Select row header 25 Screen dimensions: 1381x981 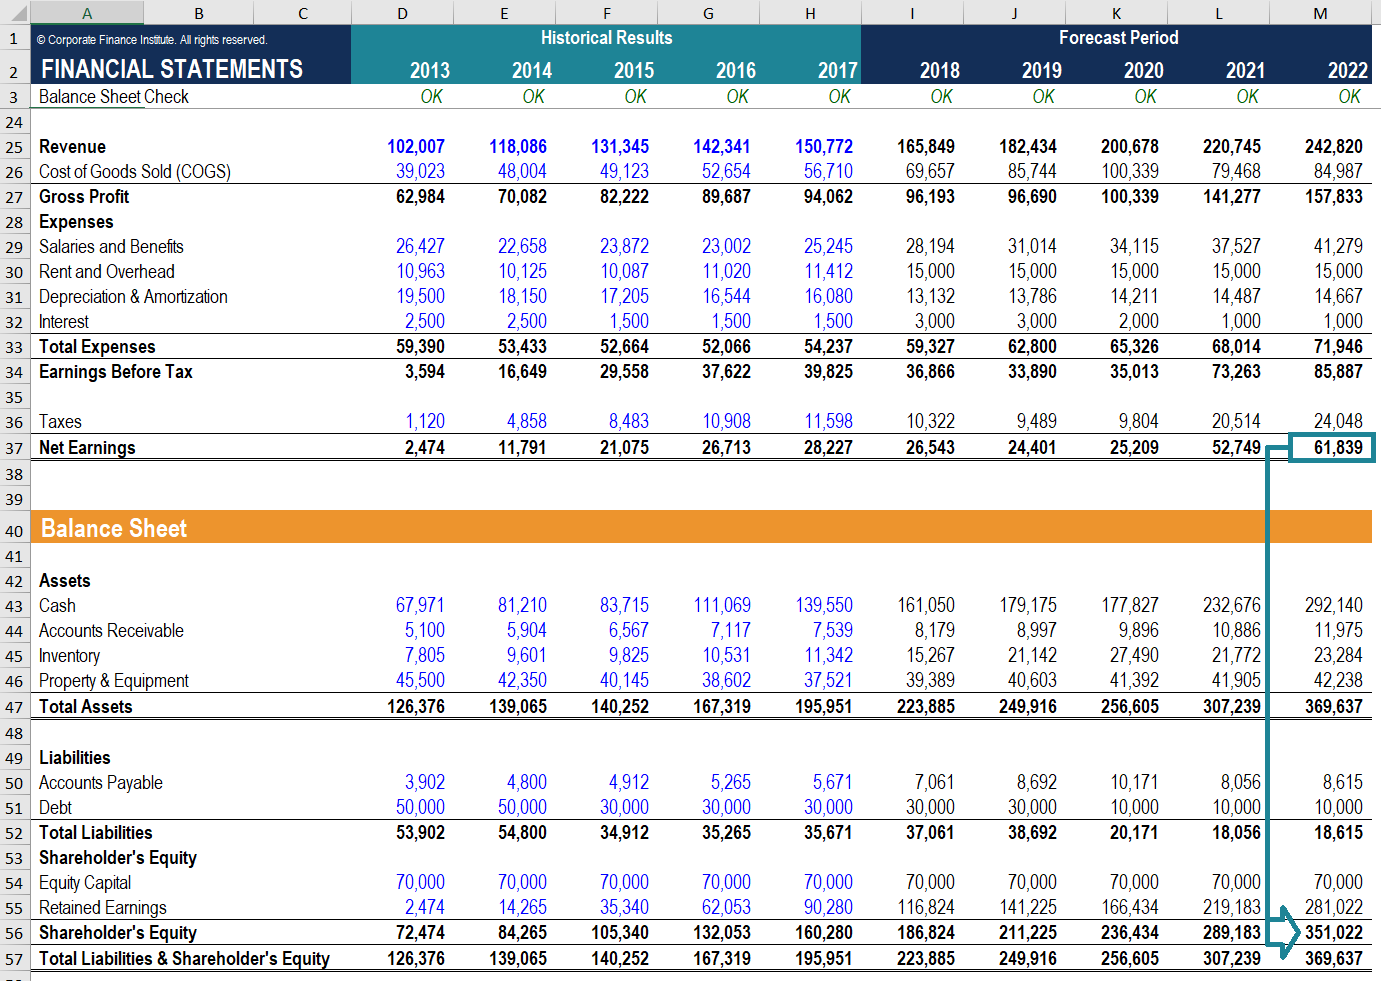[x=14, y=146]
